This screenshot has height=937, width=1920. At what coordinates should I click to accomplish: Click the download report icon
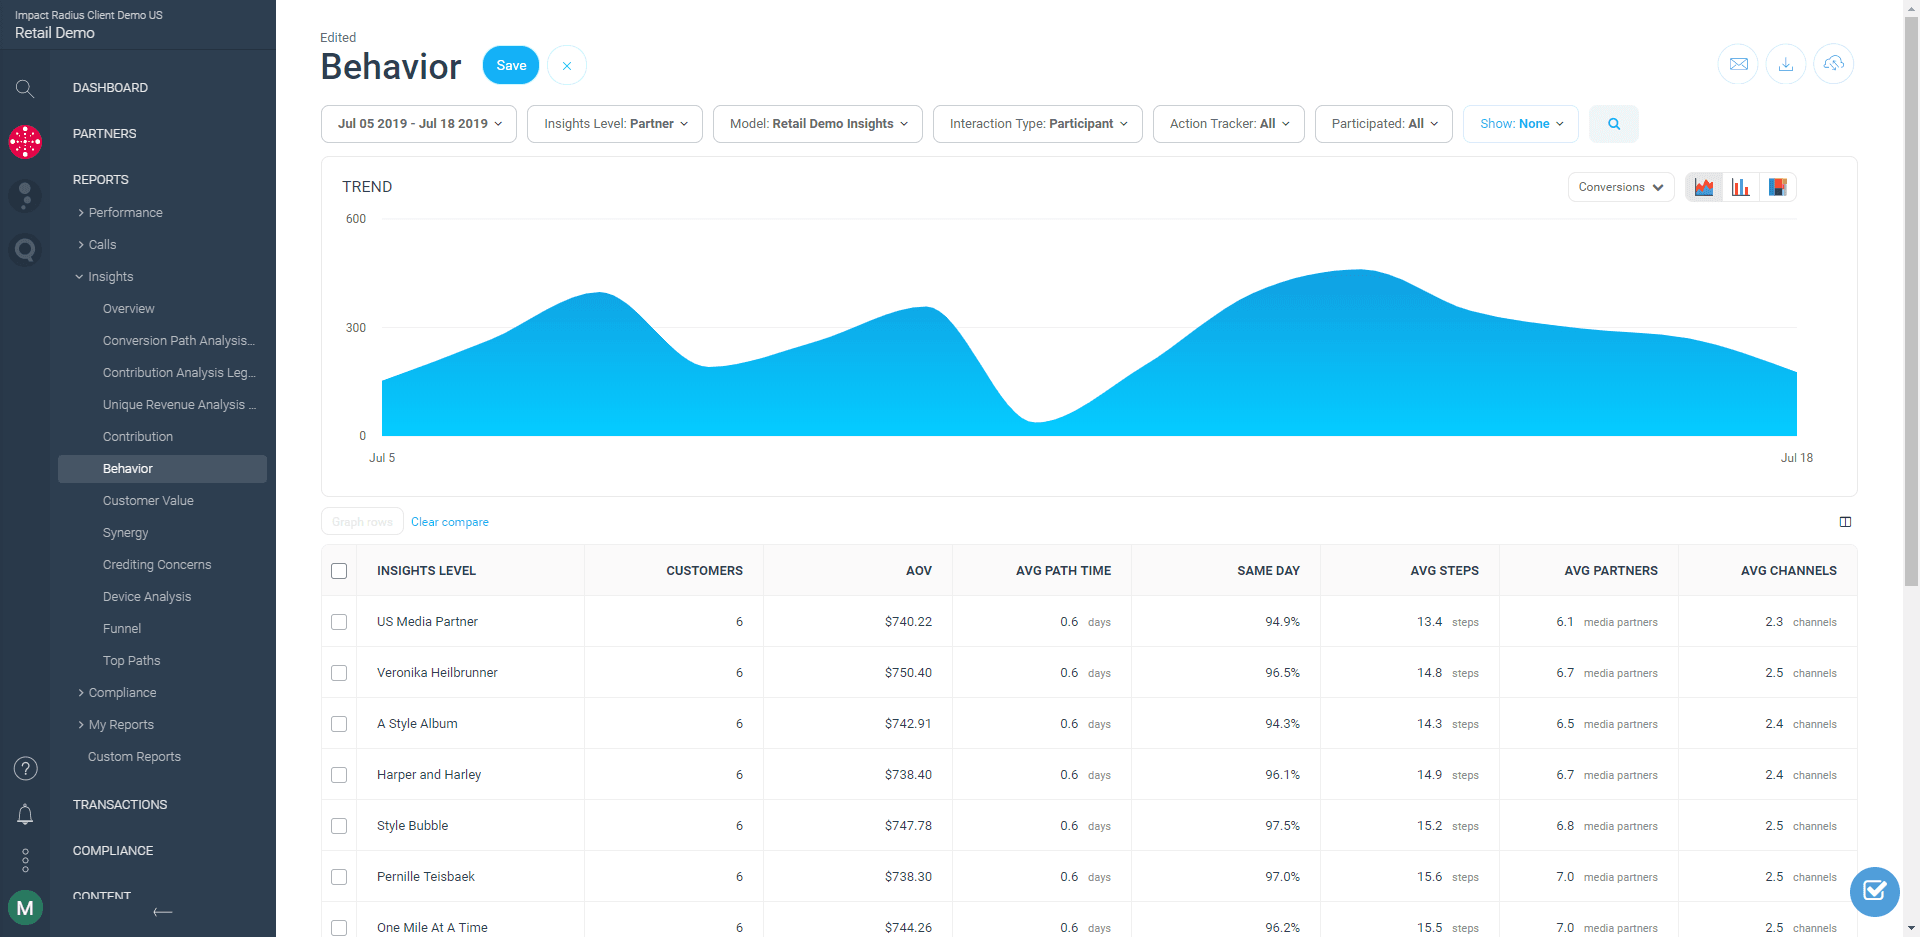(1786, 65)
